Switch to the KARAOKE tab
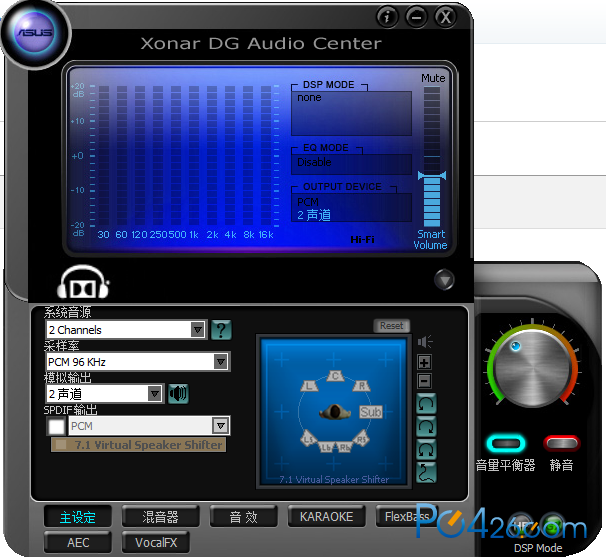The width and height of the screenshot is (606, 557). click(327, 517)
